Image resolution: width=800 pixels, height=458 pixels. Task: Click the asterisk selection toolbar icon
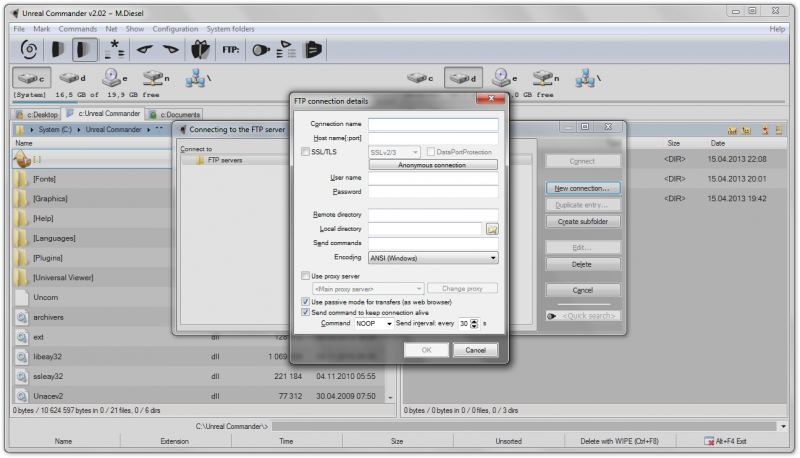click(115, 49)
